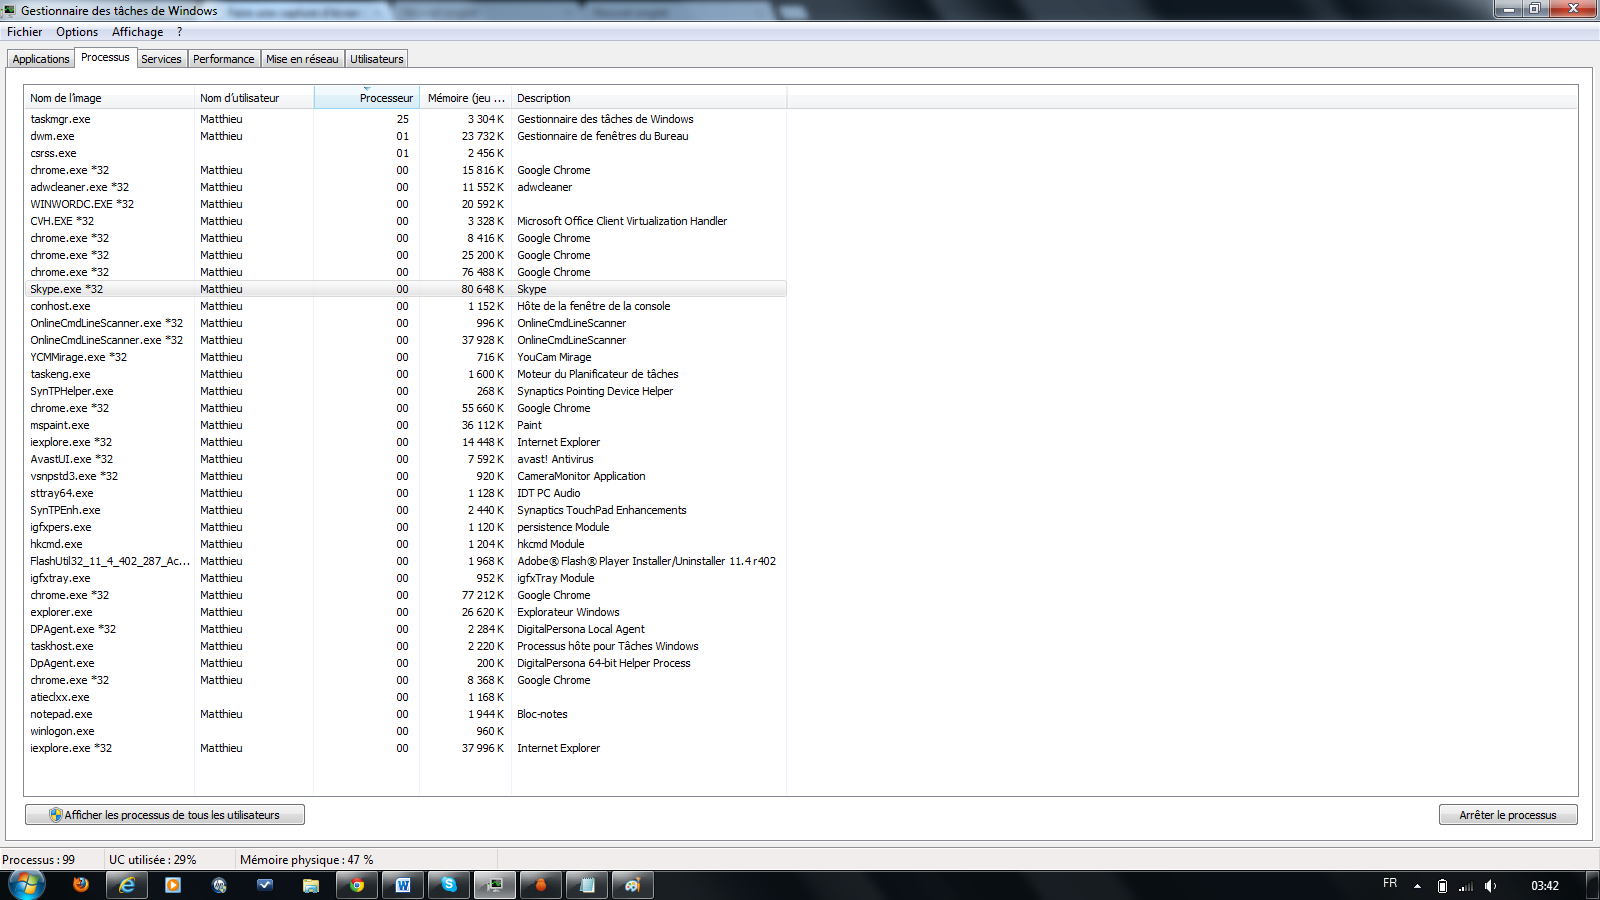Select the adwcleaner.exe *32 process
1600x900 pixels.
(406, 187)
